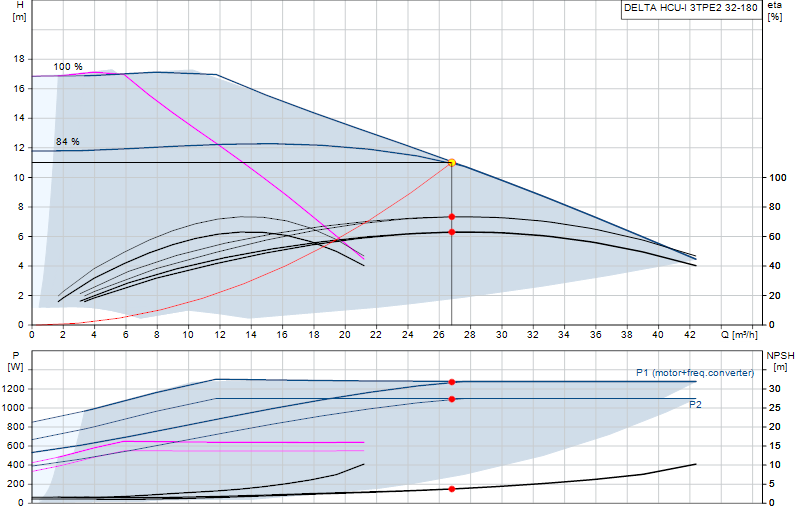The image size is (800, 520).
Task: Click the "eta [%]" axis title
Action: (774, 11)
